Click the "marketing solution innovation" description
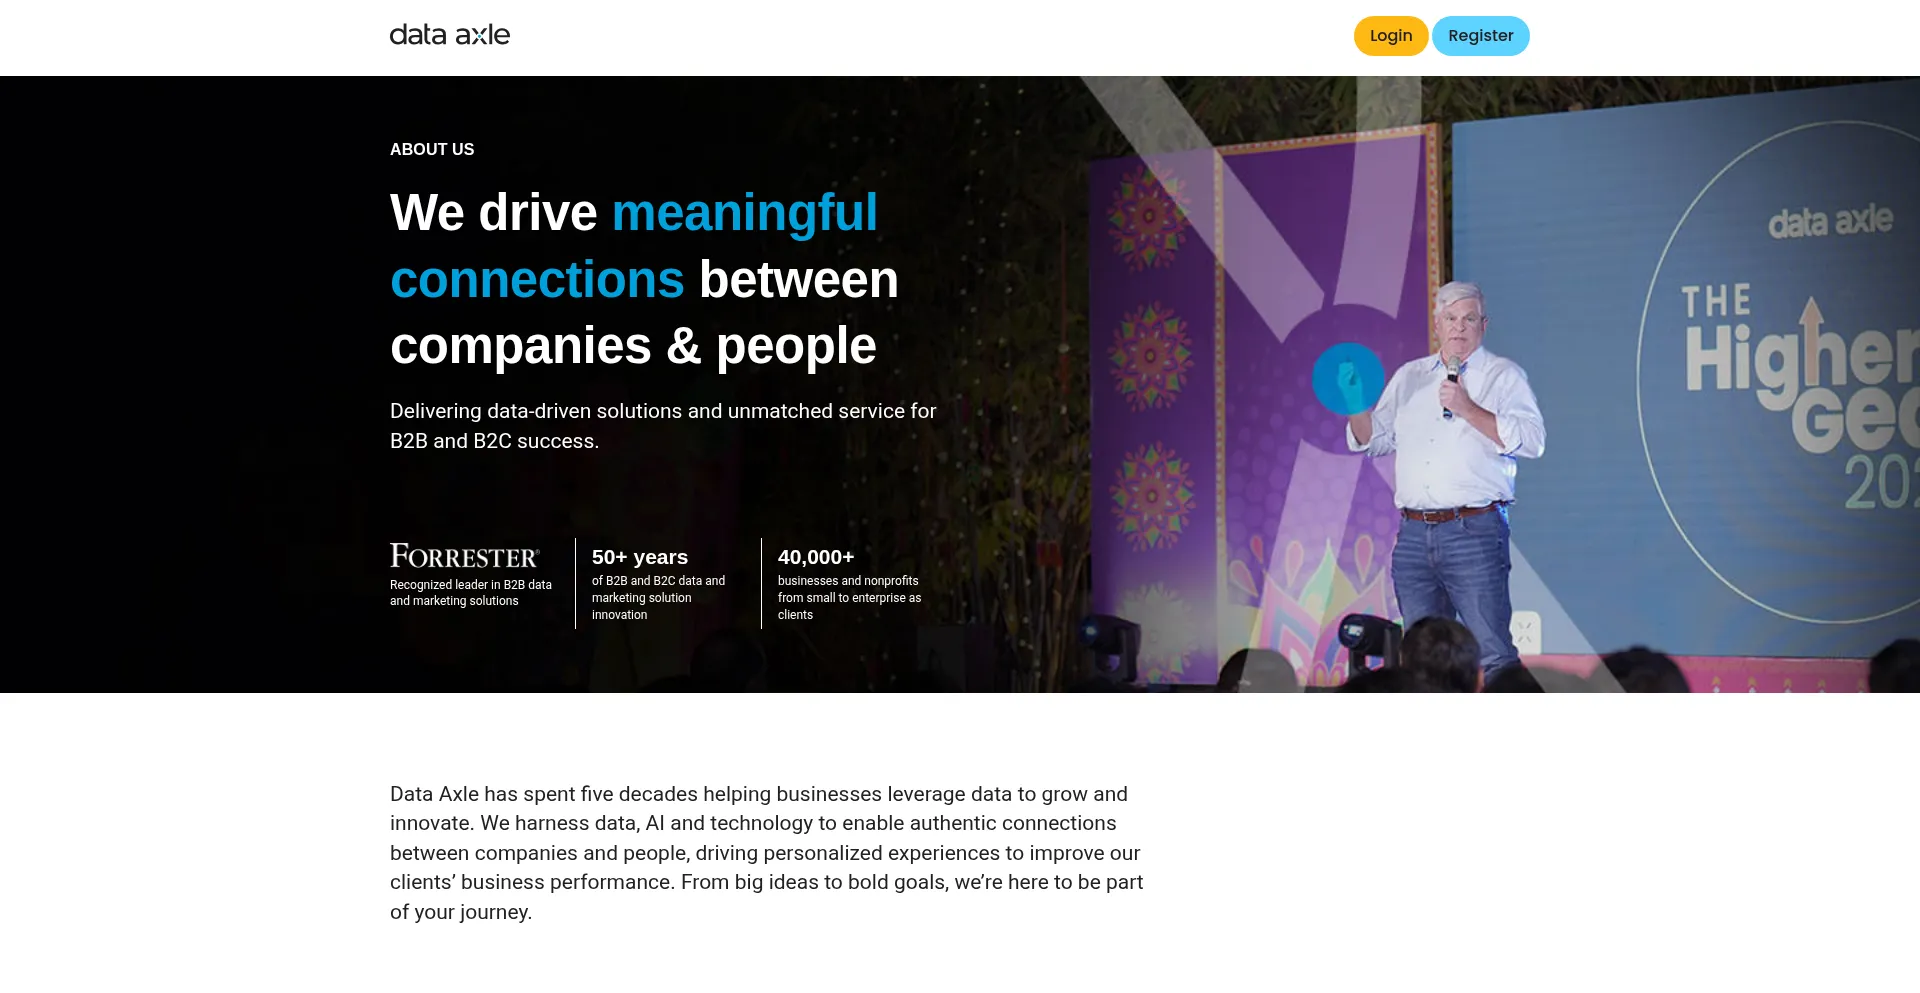 pos(658,598)
